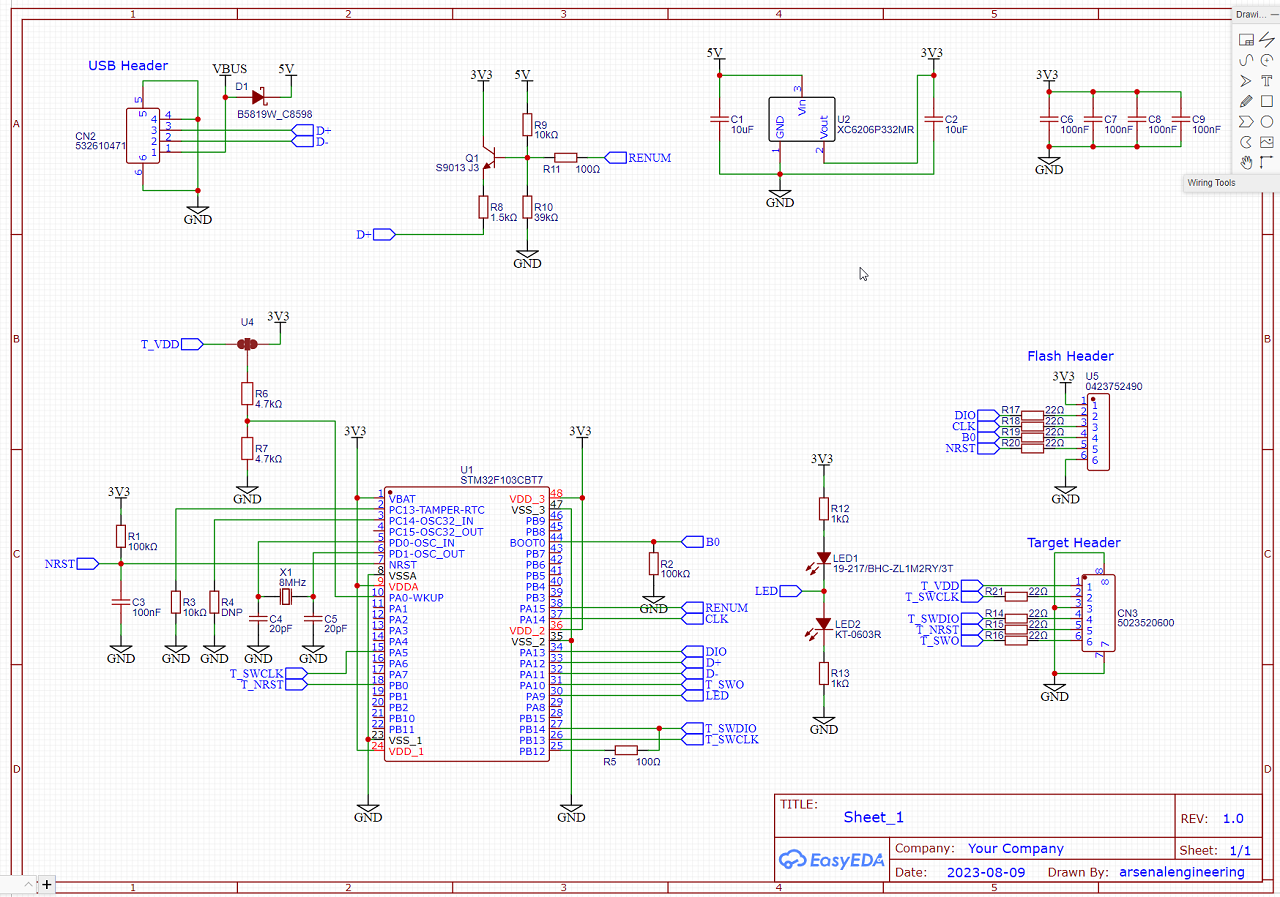This screenshot has width=1280, height=897.
Task: Activate the Text tool
Action: coord(1266,81)
